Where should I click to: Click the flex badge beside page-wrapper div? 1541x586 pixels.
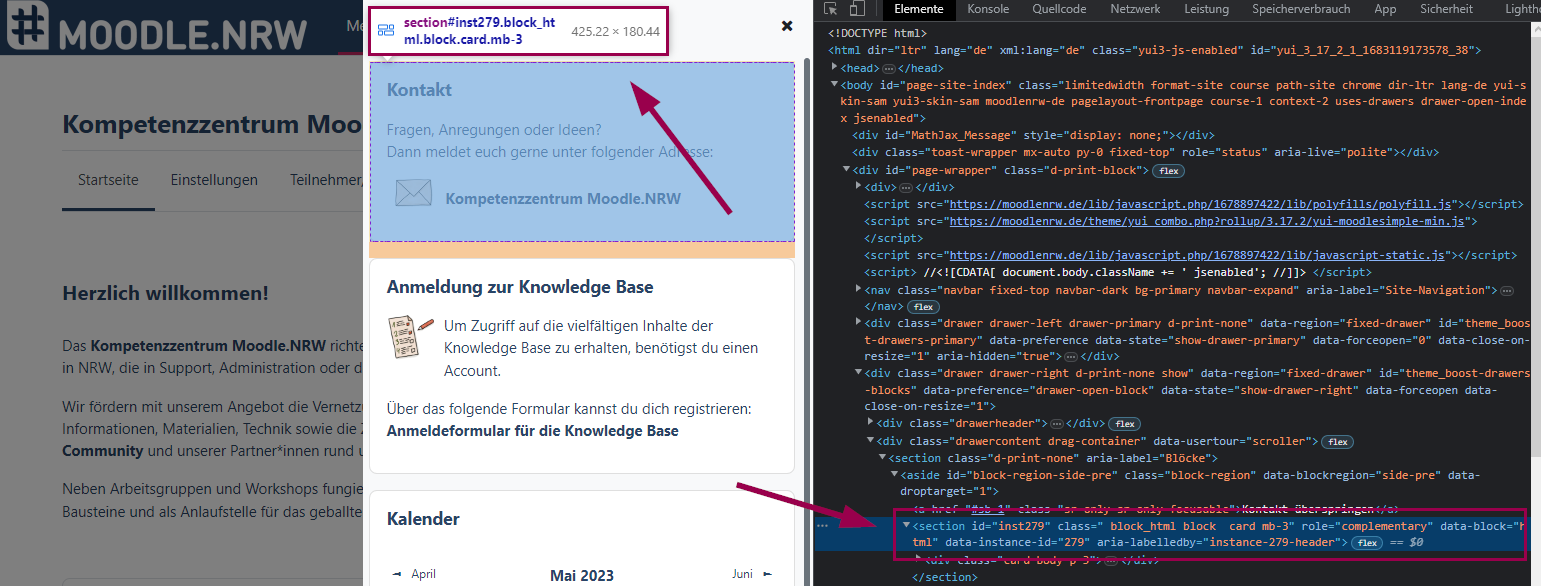[1168, 171]
